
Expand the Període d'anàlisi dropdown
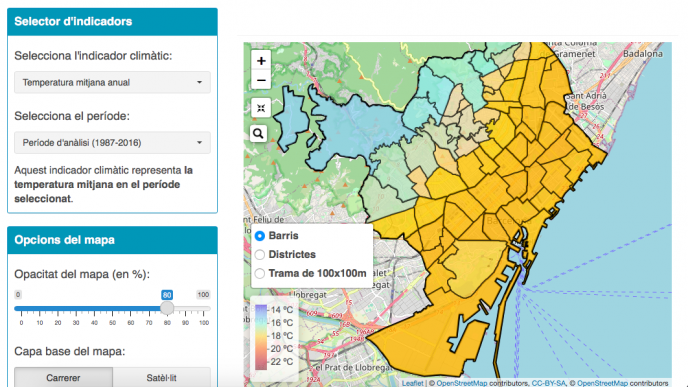(x=112, y=143)
